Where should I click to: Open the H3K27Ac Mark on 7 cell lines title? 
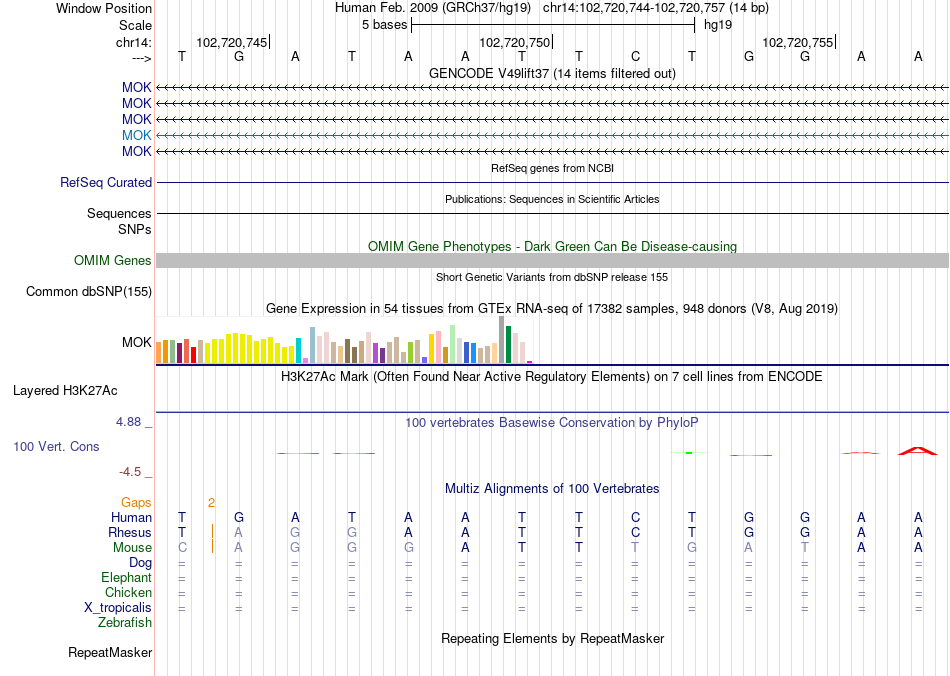[552, 376]
